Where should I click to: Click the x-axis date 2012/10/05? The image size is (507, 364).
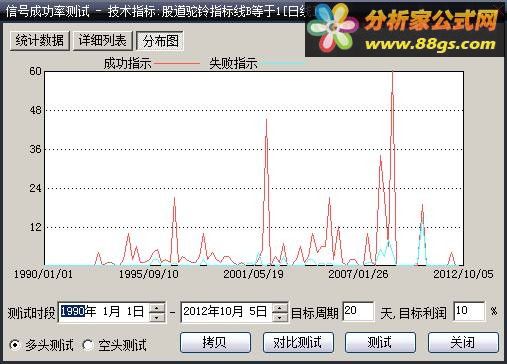pos(463,274)
